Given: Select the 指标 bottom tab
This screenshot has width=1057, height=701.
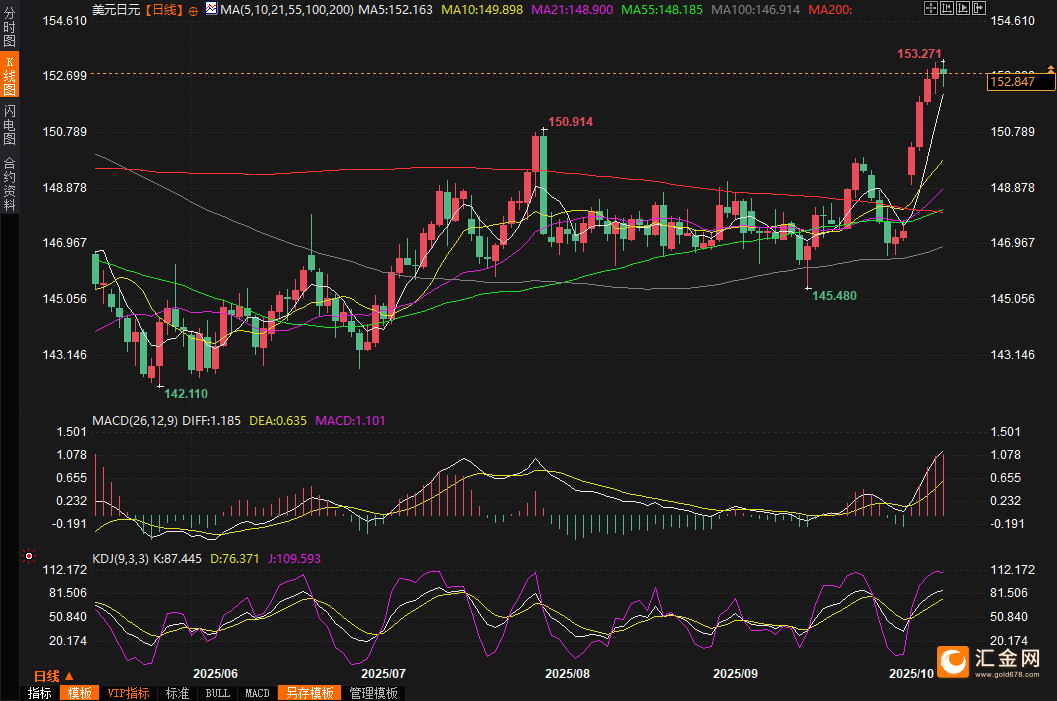Looking at the screenshot, I should pyautogui.click(x=40, y=693).
